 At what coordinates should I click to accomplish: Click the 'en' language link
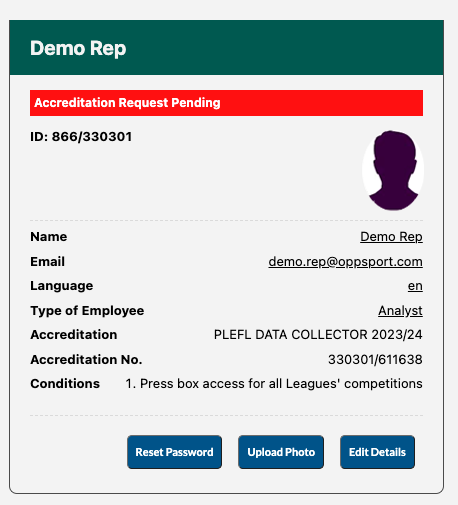(x=415, y=286)
